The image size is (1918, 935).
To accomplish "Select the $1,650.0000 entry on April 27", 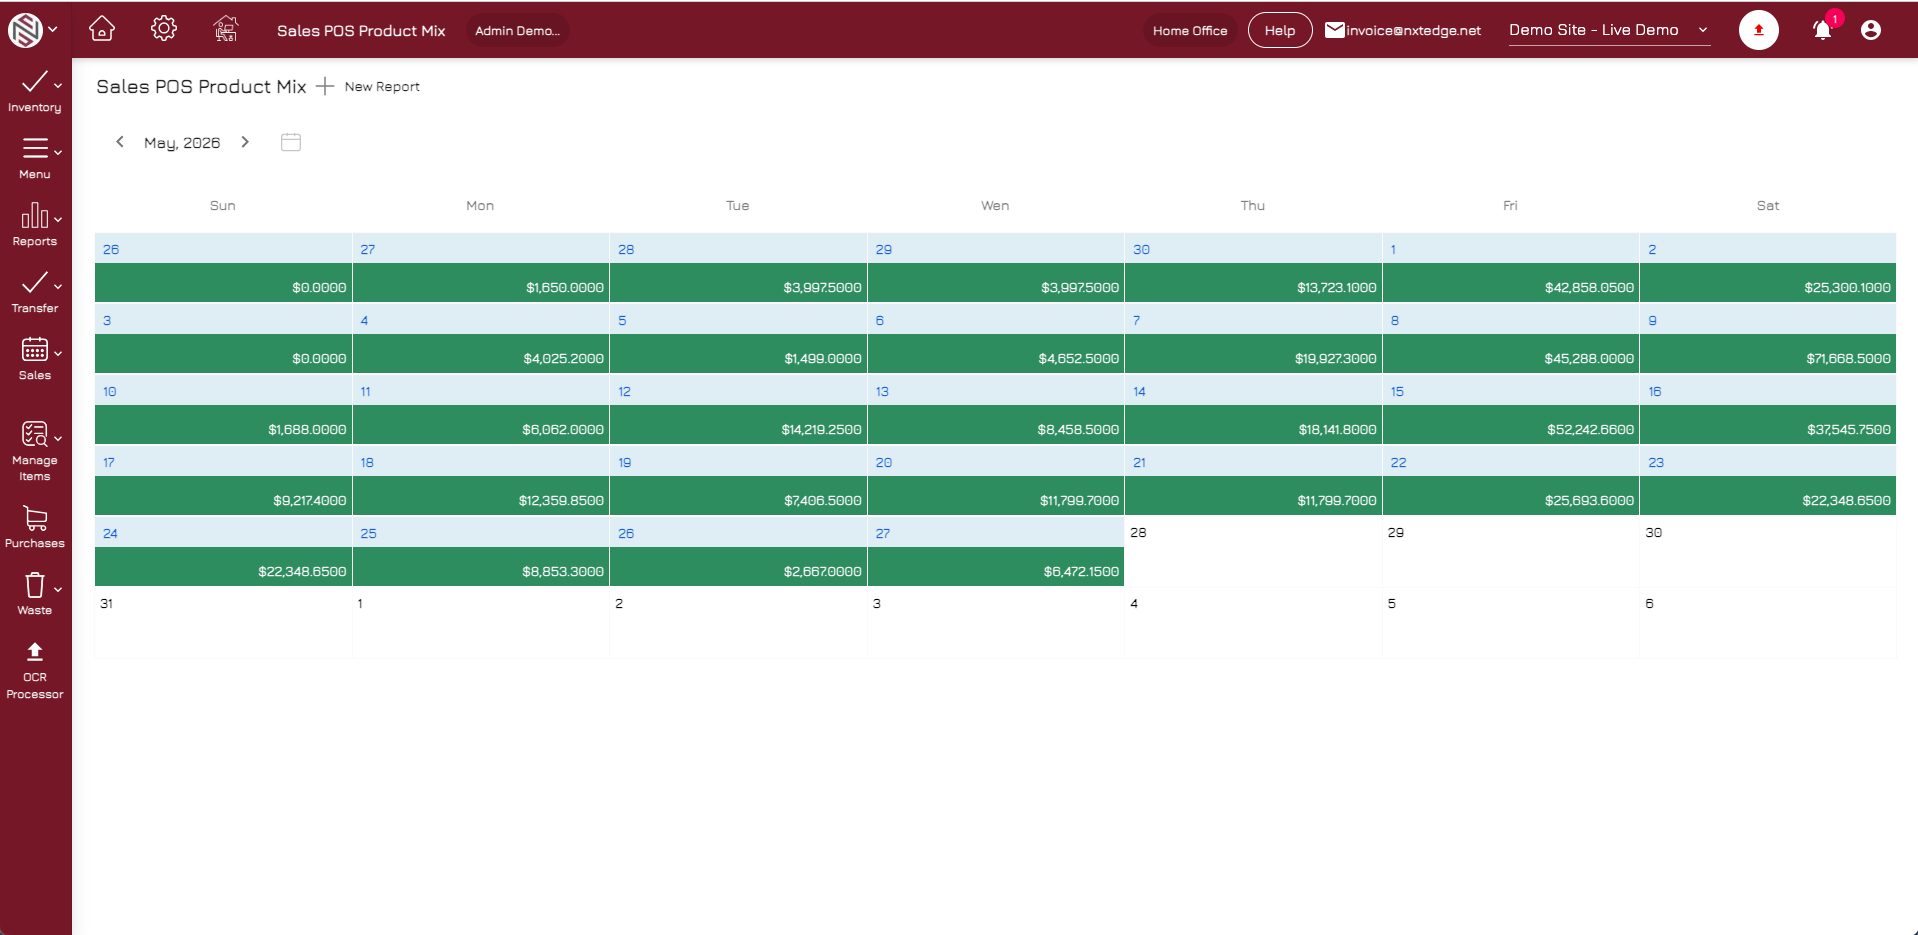I will click(x=481, y=282).
